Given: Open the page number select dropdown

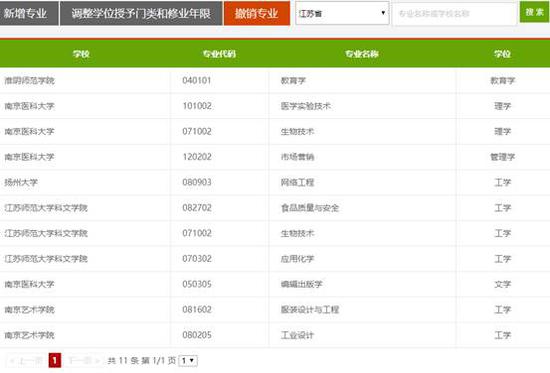Looking at the screenshot, I should pyautogui.click(x=188, y=361).
